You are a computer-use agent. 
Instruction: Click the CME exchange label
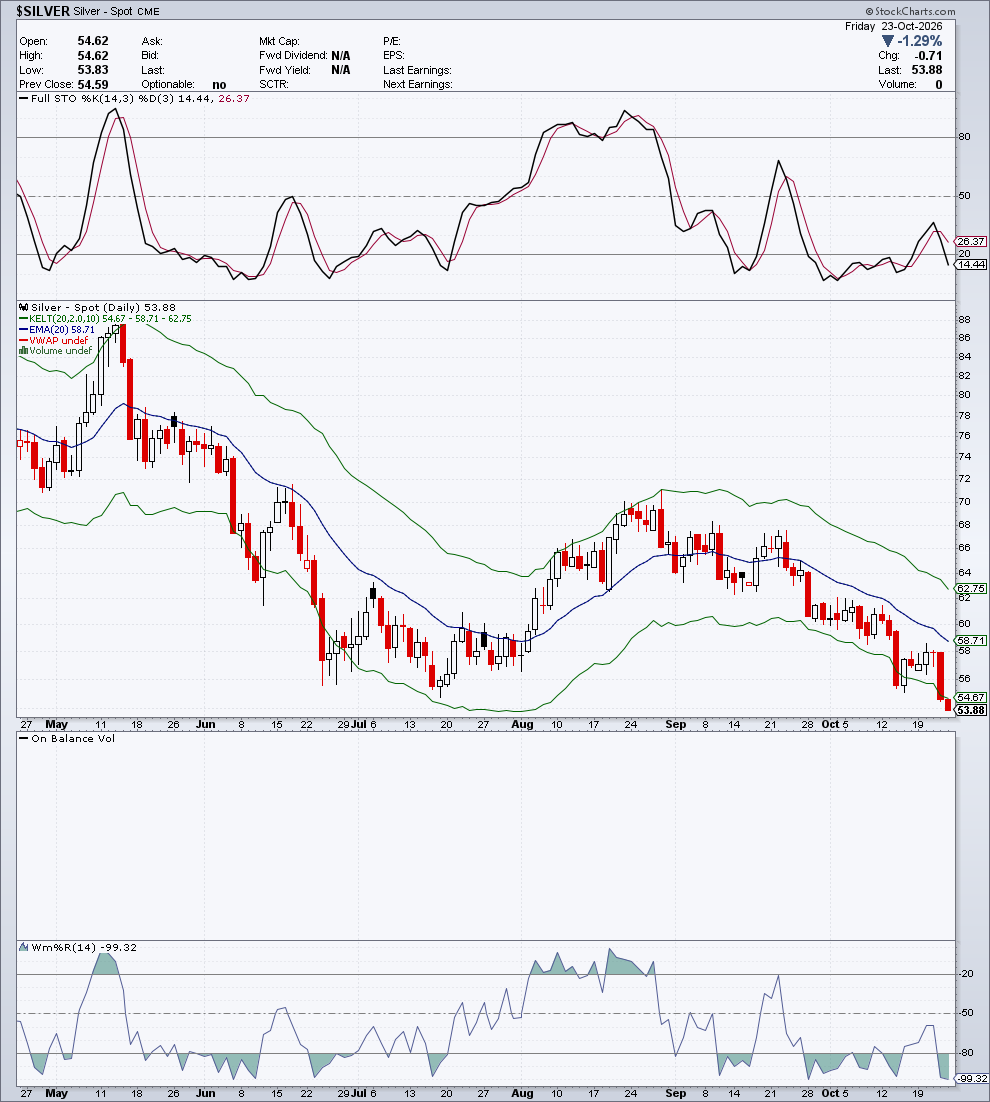click(148, 12)
